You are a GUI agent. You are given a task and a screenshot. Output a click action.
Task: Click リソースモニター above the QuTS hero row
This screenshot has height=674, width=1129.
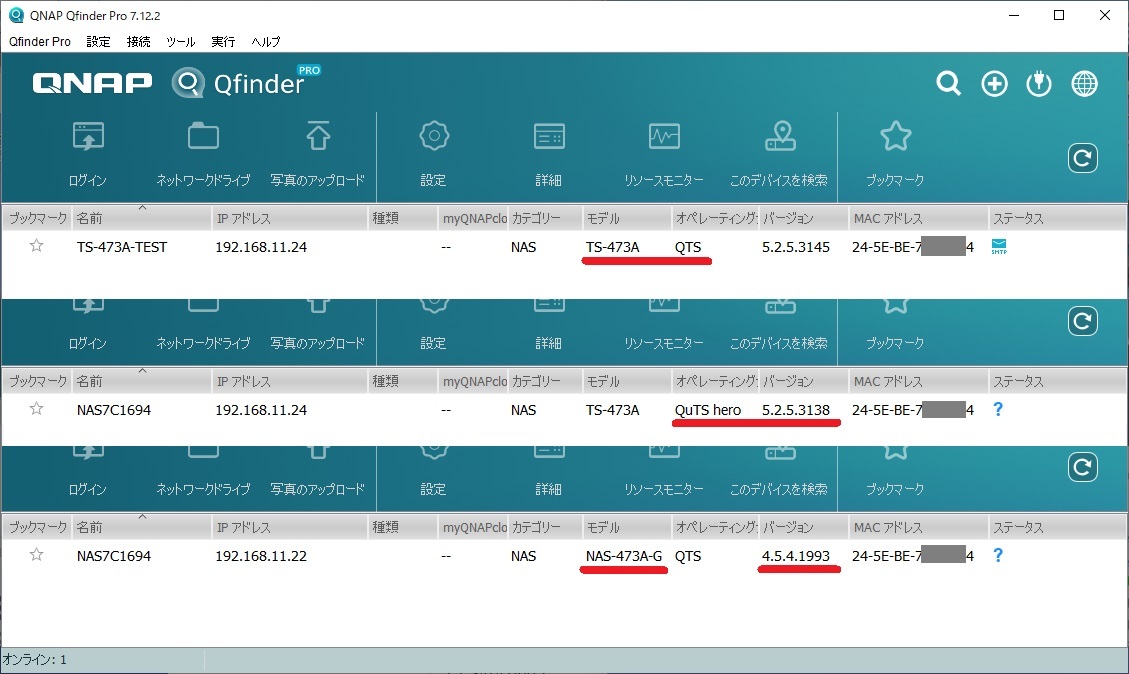pos(664,343)
